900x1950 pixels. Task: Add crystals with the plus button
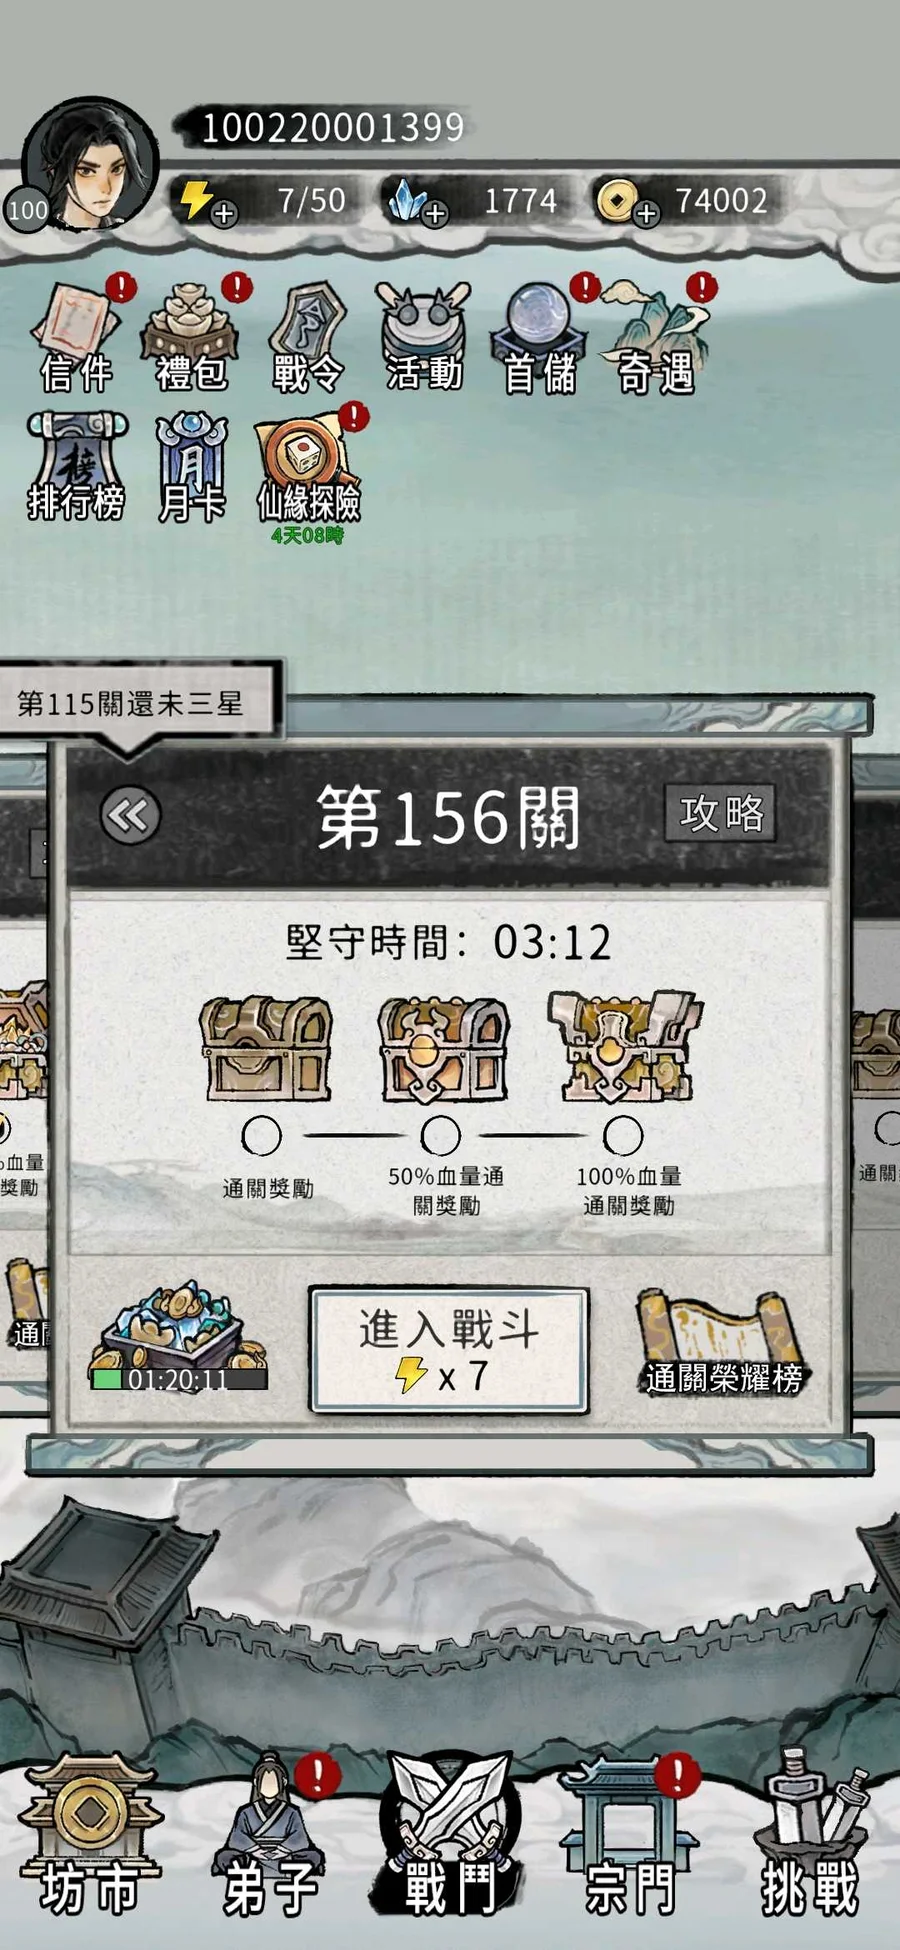(x=435, y=213)
